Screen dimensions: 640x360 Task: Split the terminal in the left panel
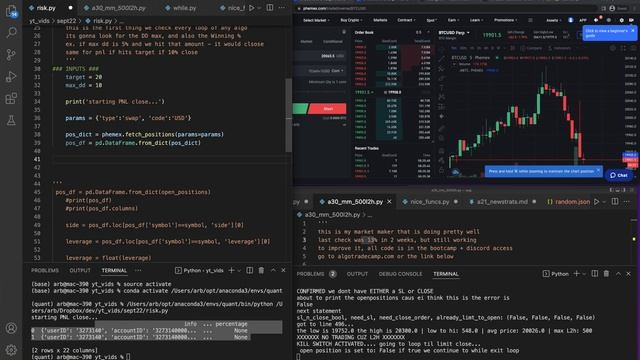click(x=250, y=270)
